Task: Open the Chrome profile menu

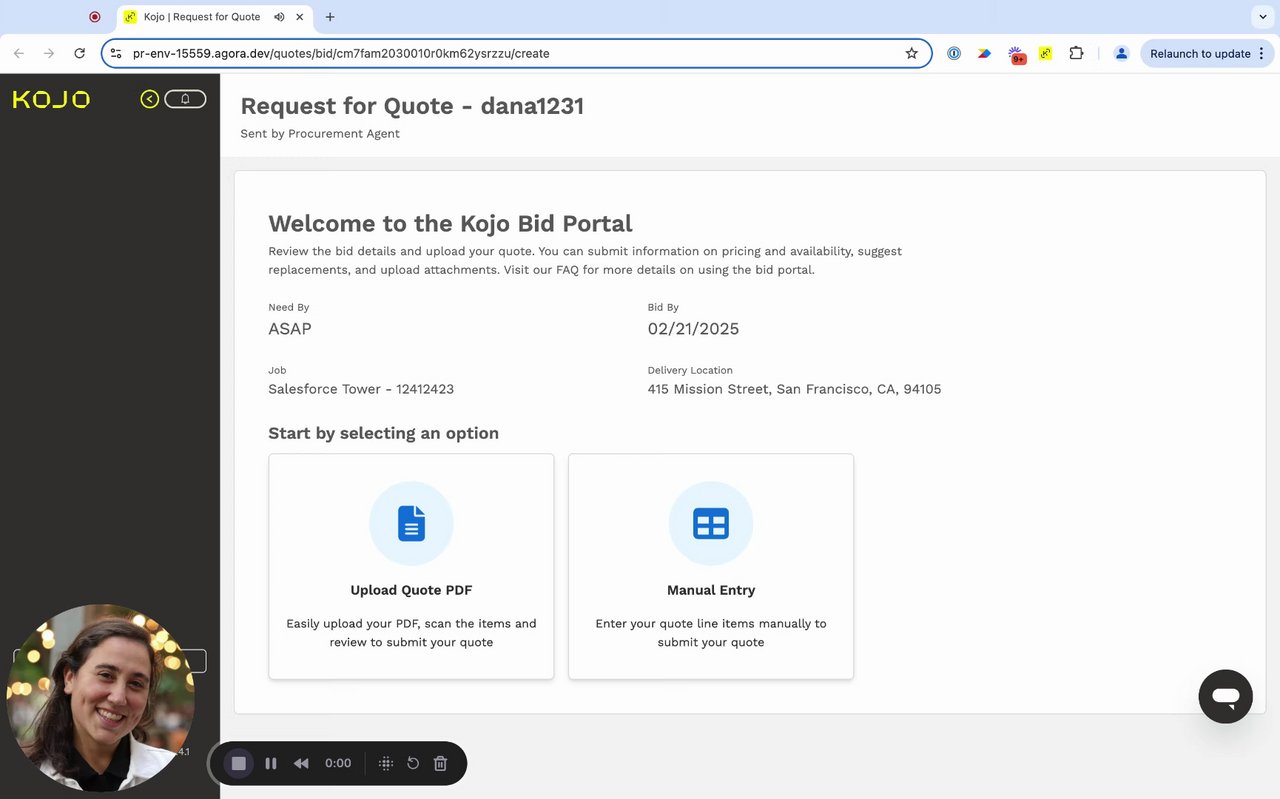Action: (x=1121, y=54)
